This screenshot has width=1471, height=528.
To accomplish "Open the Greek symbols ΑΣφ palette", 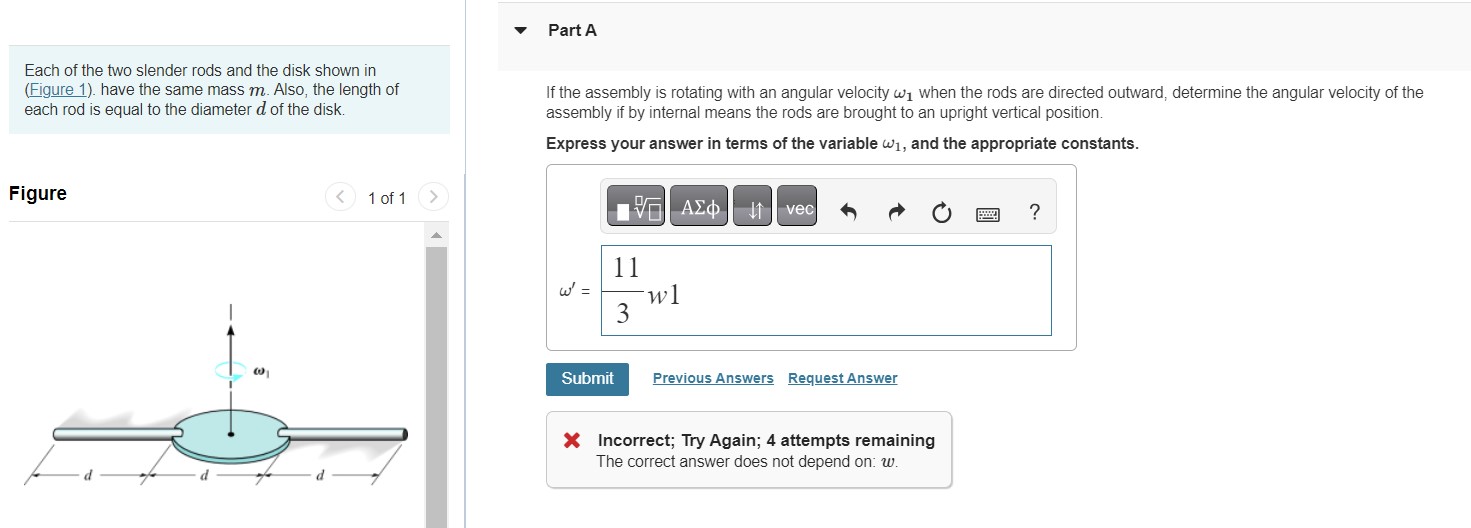I will (x=699, y=209).
